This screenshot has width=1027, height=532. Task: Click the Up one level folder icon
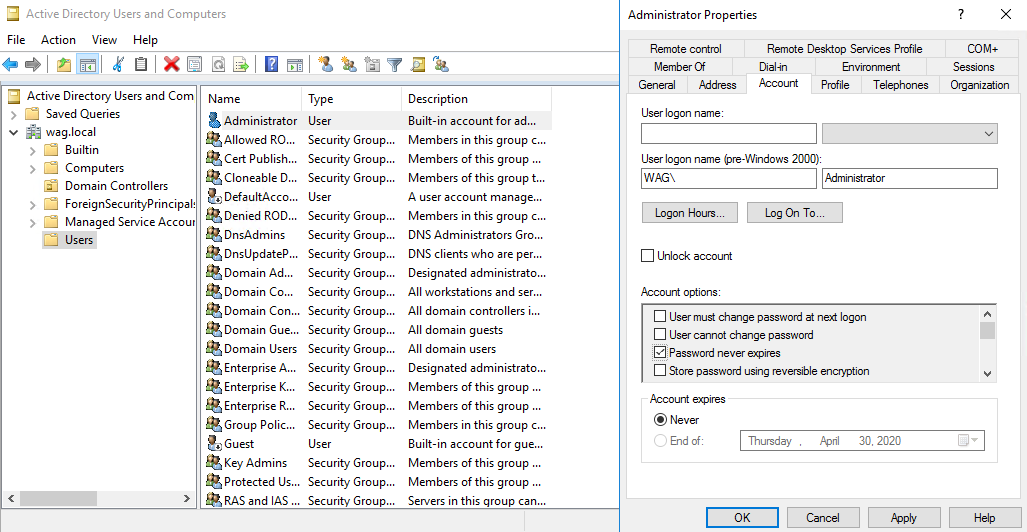pos(64,64)
